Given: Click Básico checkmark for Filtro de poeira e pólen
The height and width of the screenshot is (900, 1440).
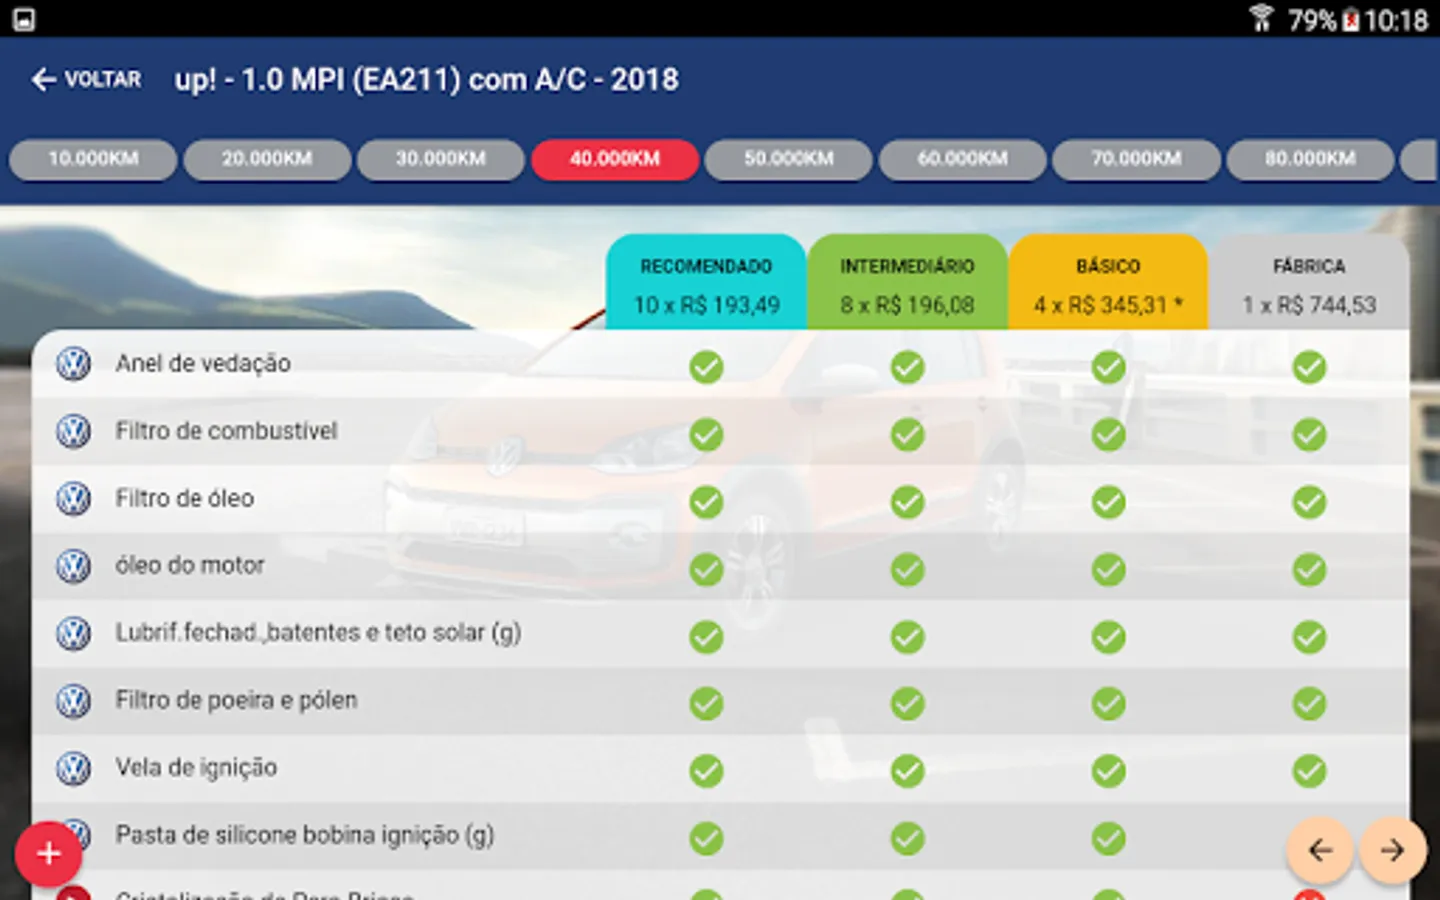Looking at the screenshot, I should 1108,704.
